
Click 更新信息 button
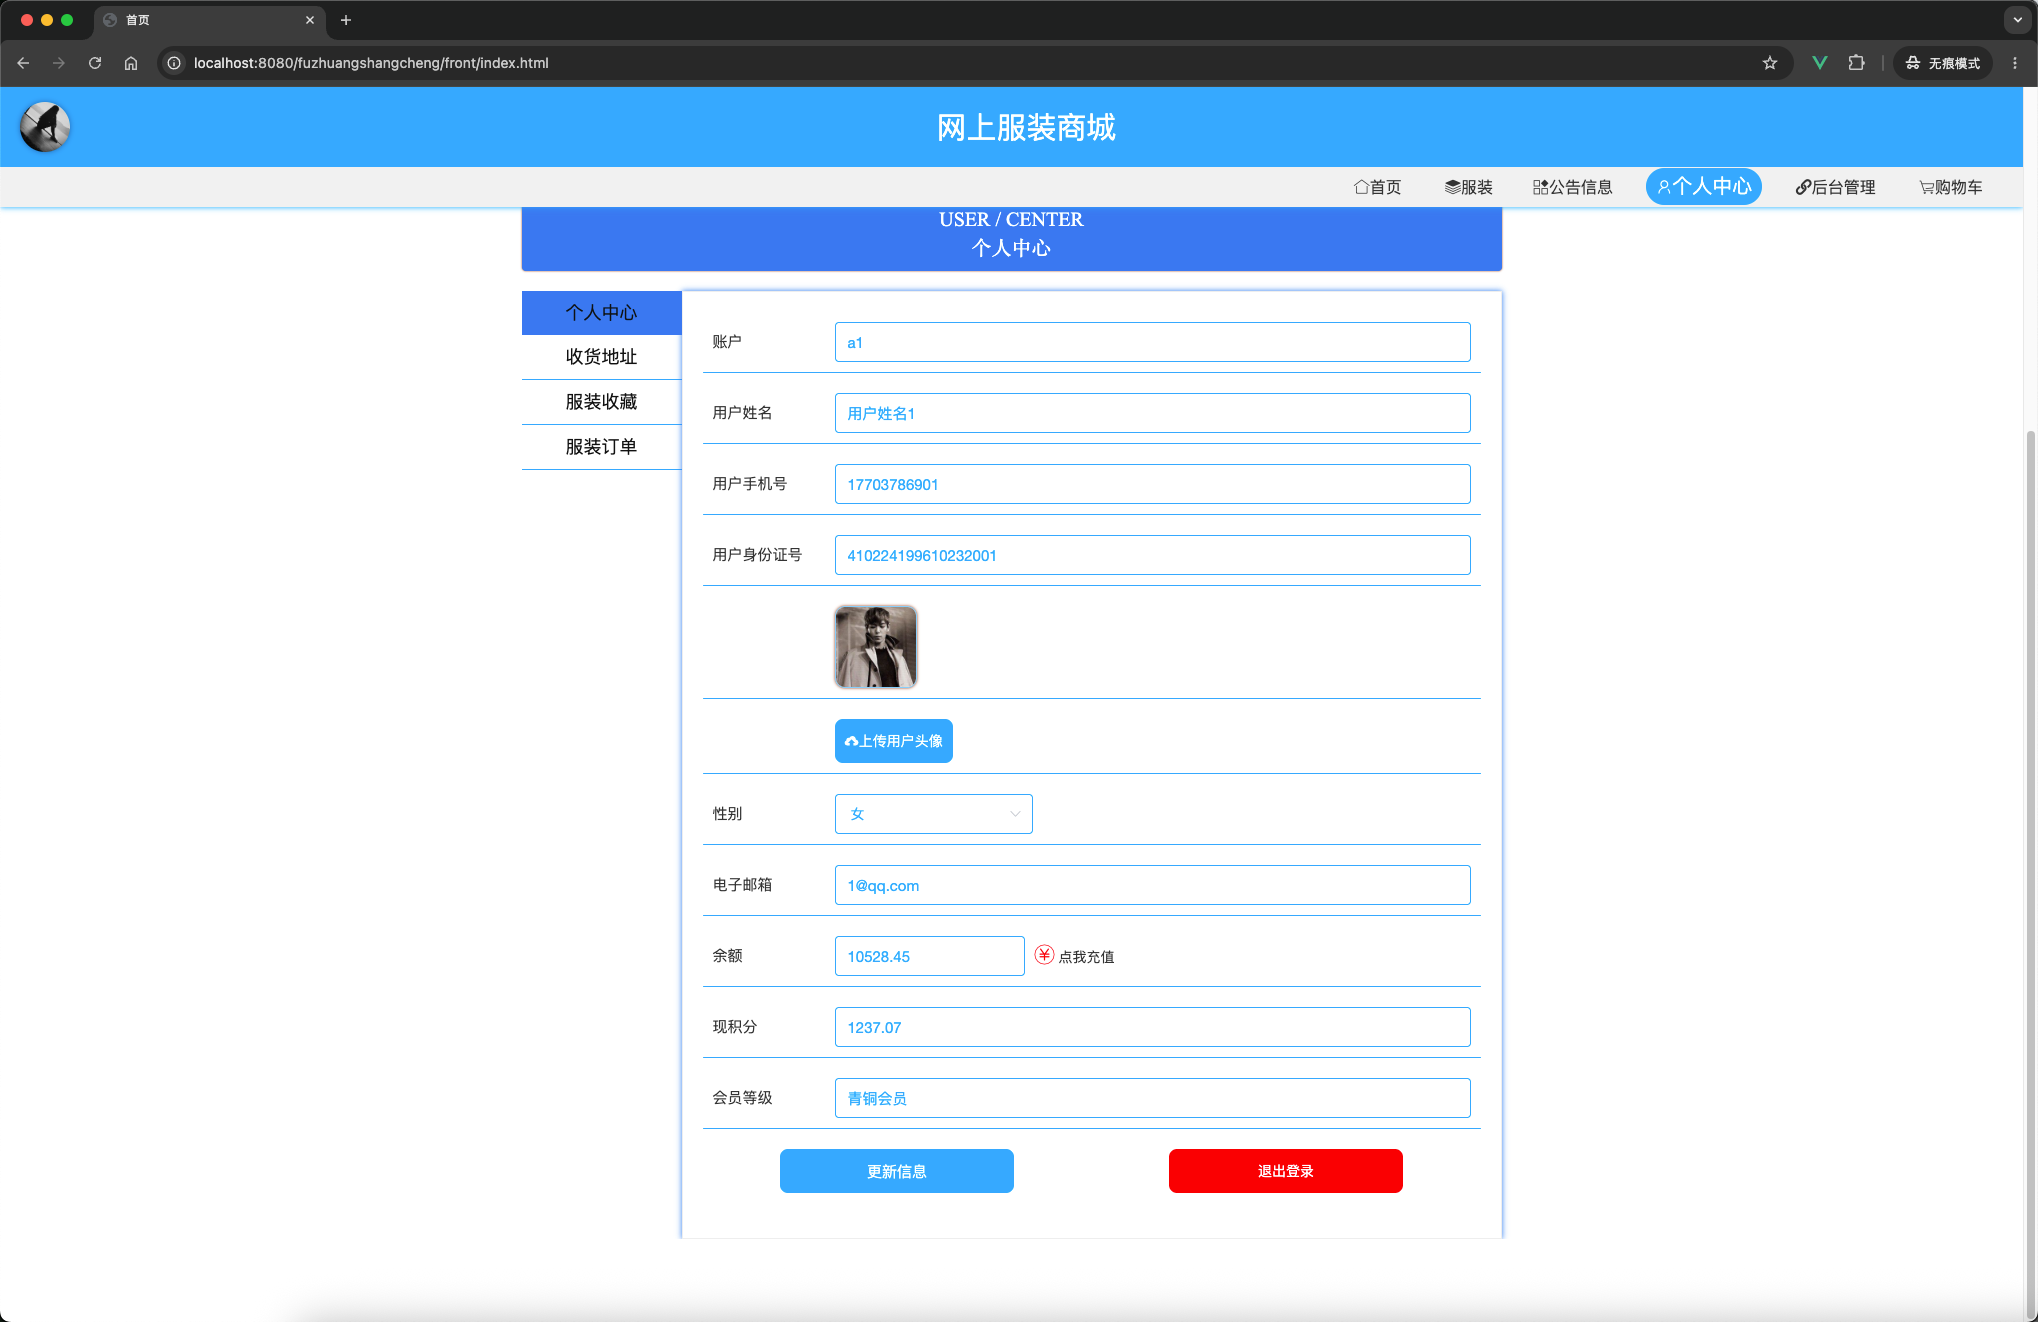[897, 1171]
